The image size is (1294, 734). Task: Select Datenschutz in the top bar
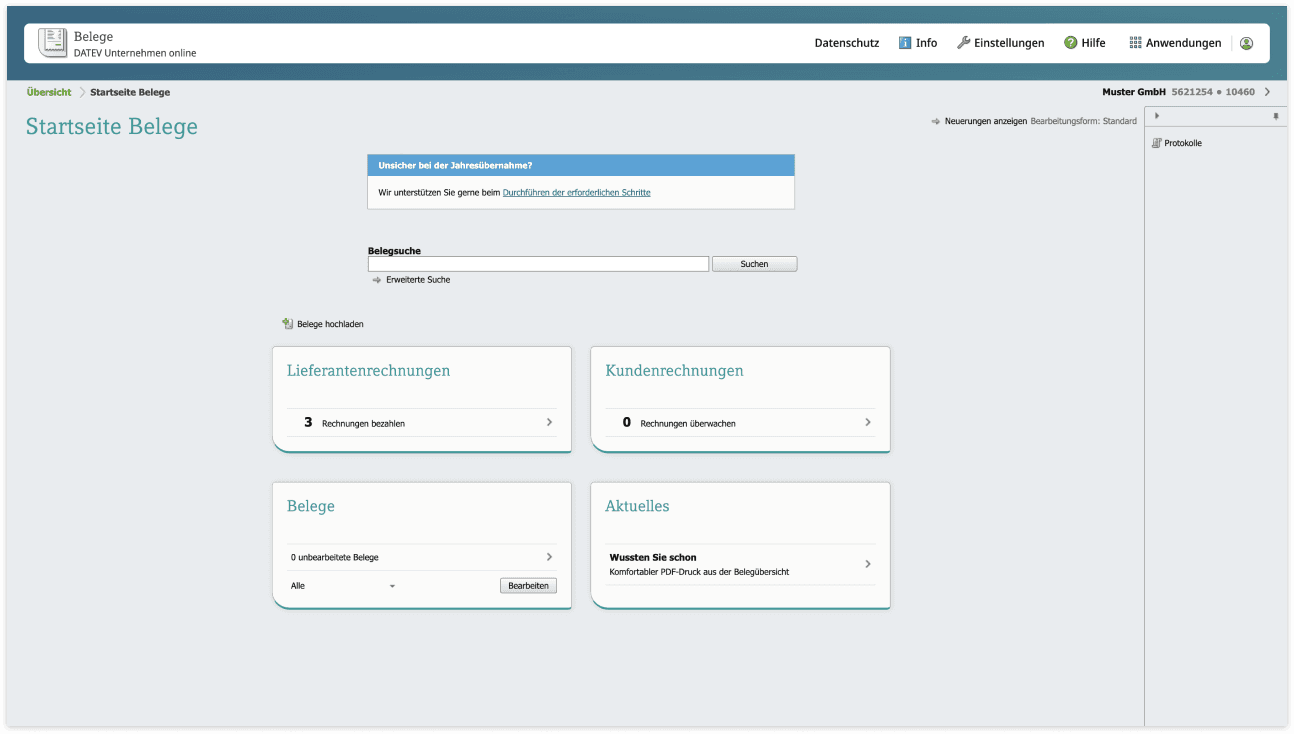coord(846,42)
